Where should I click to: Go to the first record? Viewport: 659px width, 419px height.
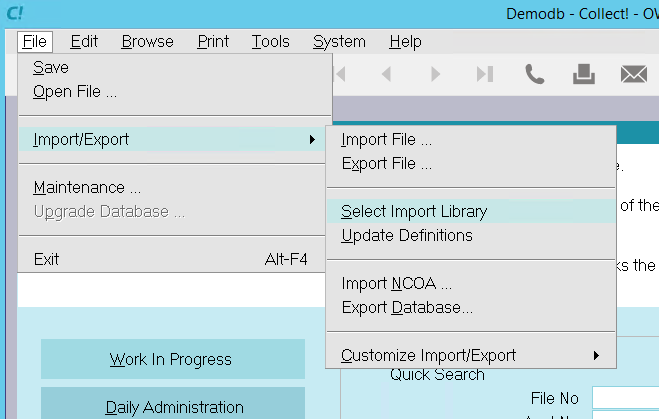340,74
